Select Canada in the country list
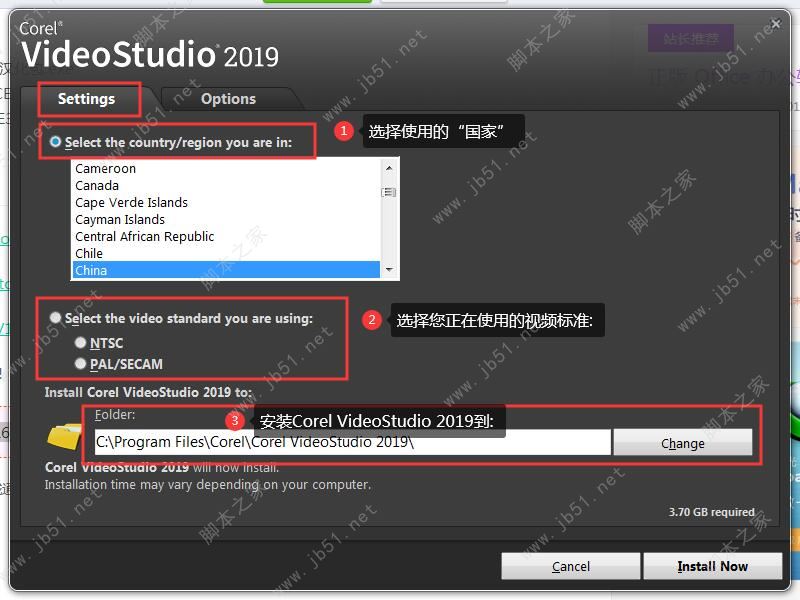This screenshot has width=800, height=600. pos(226,185)
